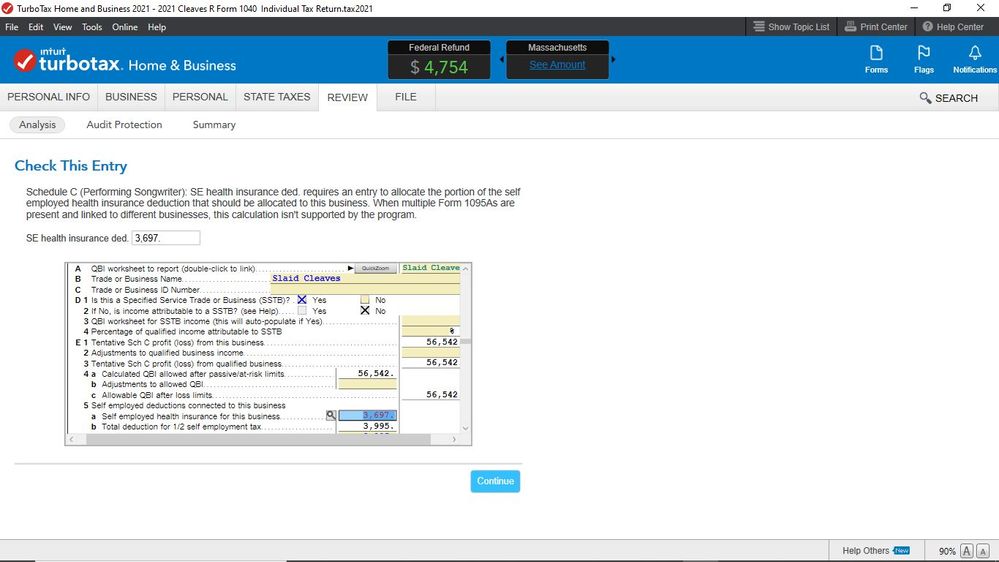The width and height of the screenshot is (999, 562).
Task: Open the Notifications bell
Action: (x=974, y=59)
